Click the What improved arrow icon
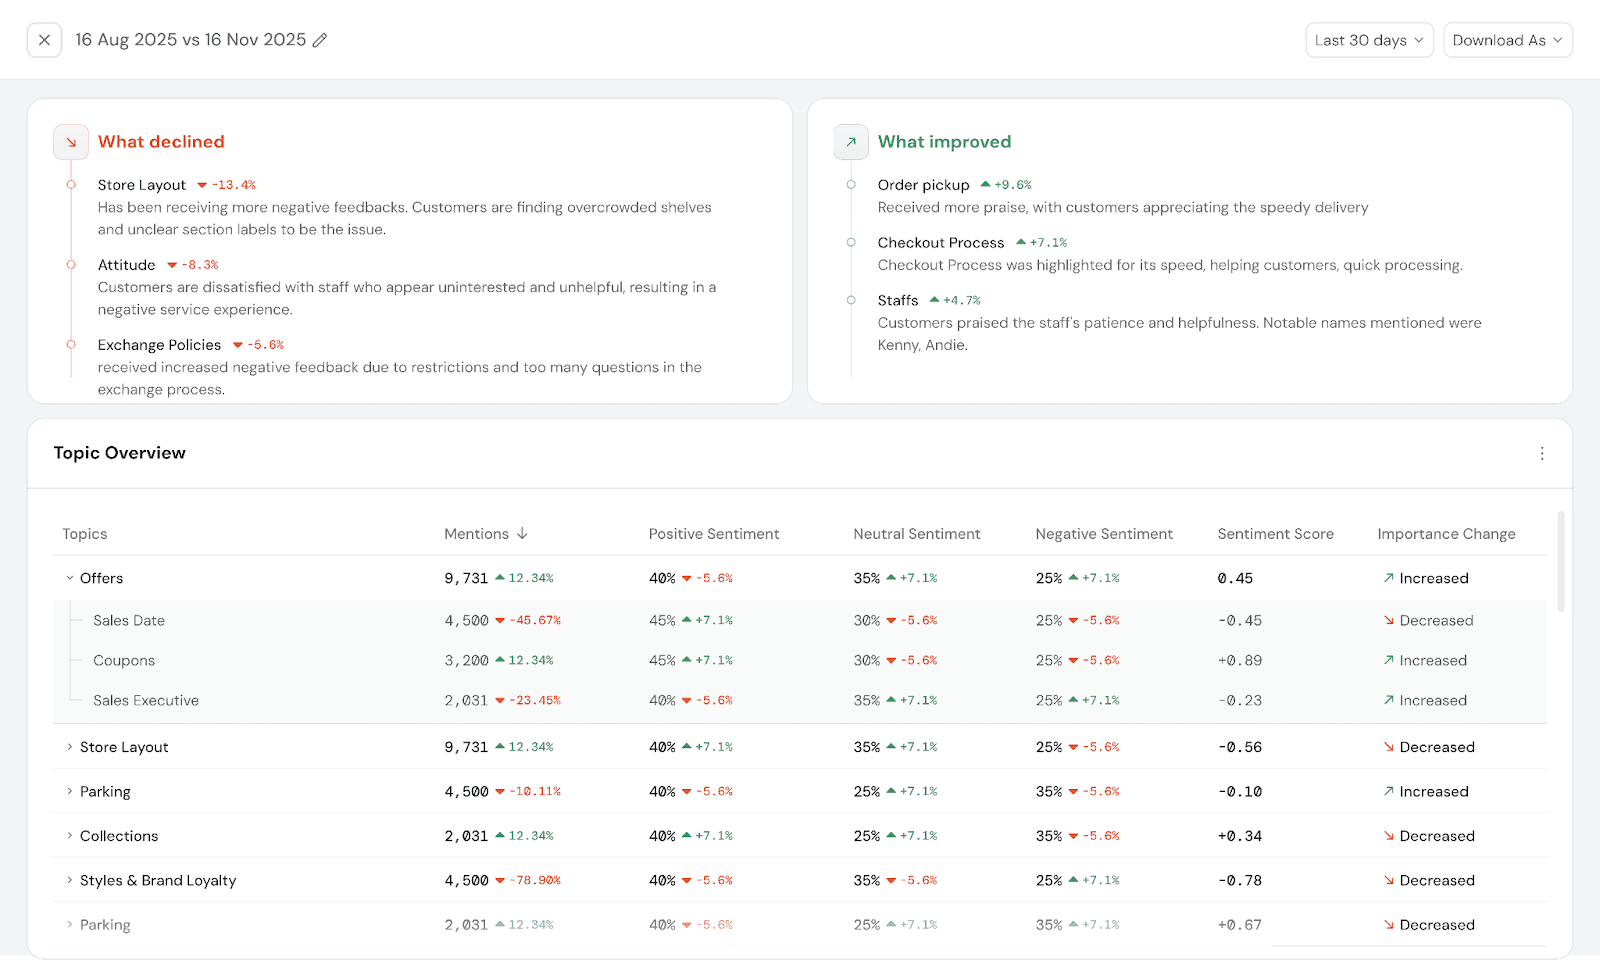The height and width of the screenshot is (960, 1600). click(851, 142)
